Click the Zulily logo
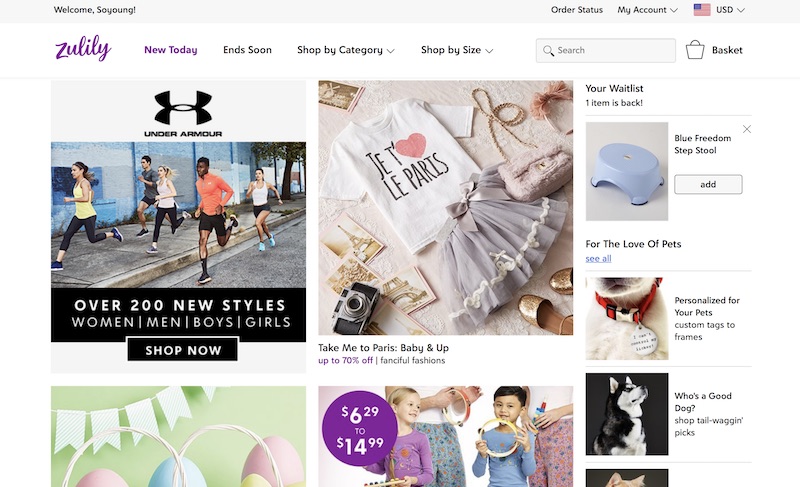Viewport: 800px width, 487px height. click(x=83, y=48)
